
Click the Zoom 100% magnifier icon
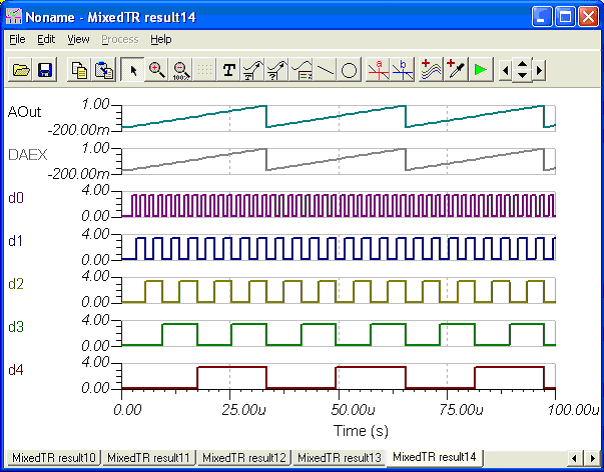181,70
